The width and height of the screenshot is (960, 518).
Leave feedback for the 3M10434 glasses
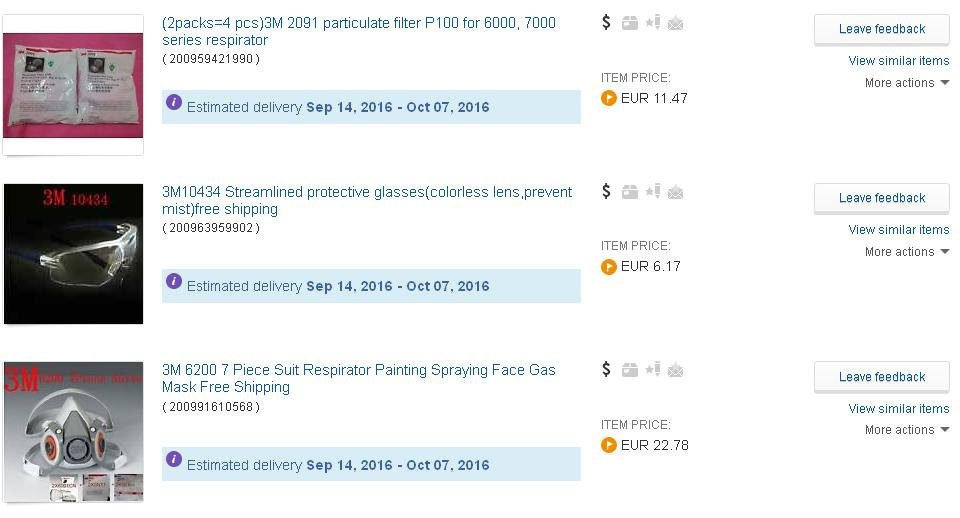(882, 198)
